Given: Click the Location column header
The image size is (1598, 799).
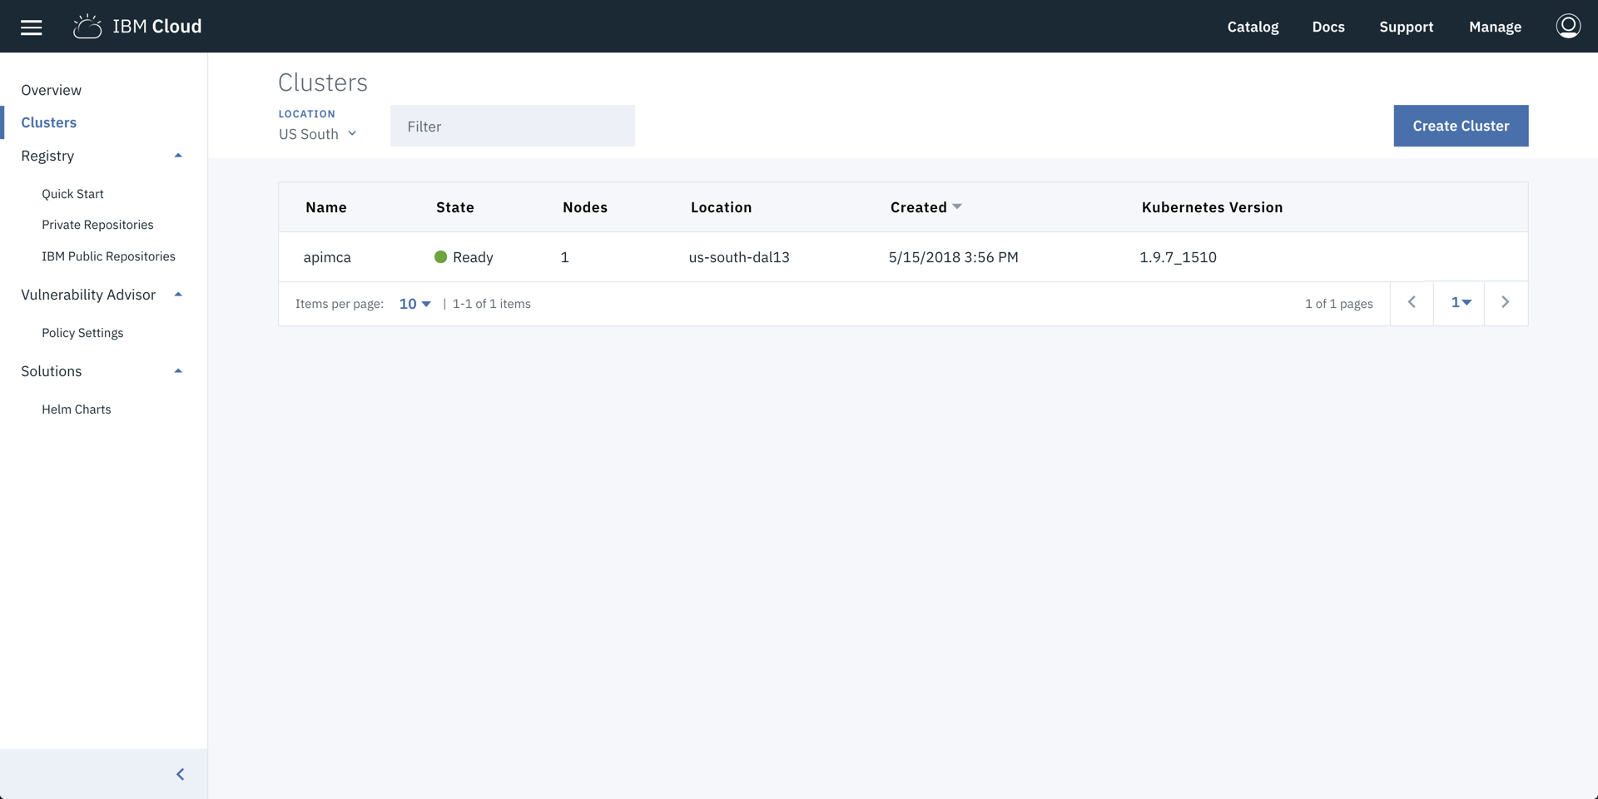Looking at the screenshot, I should pyautogui.click(x=721, y=207).
